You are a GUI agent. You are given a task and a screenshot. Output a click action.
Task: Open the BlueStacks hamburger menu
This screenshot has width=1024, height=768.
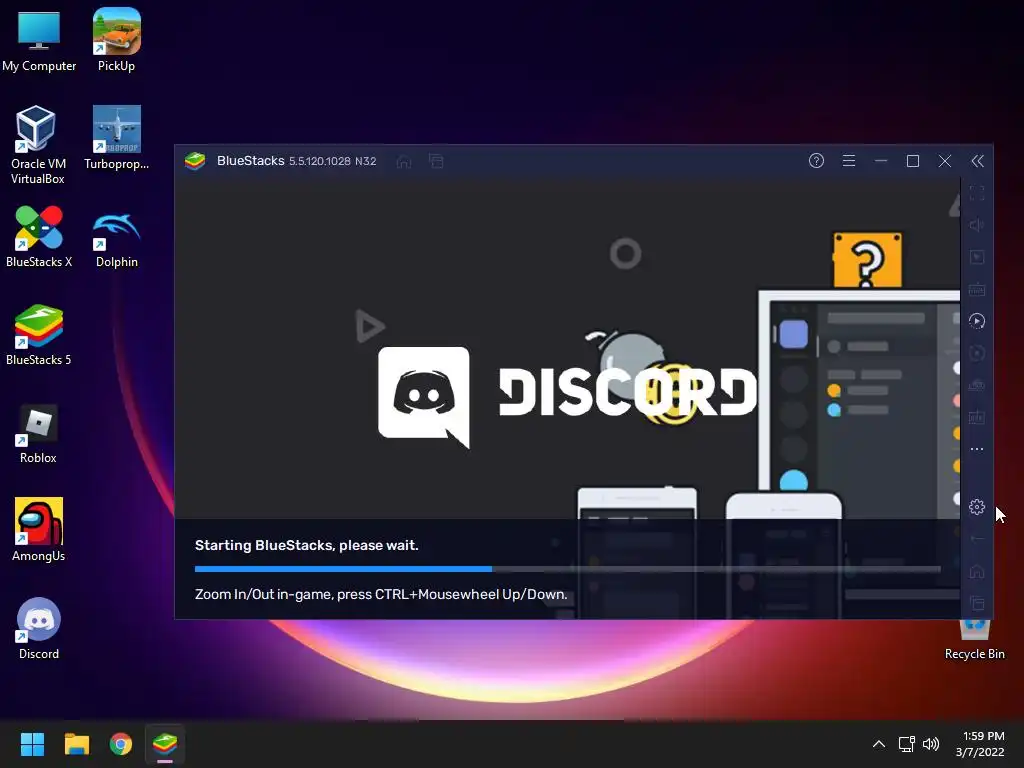point(848,161)
